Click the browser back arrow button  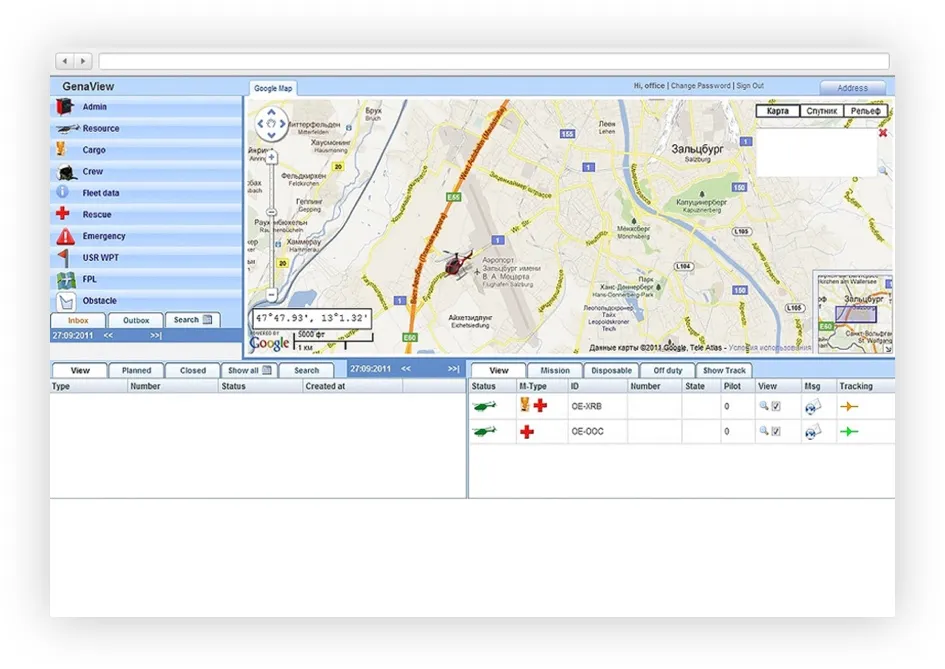pyautogui.click(x=64, y=61)
